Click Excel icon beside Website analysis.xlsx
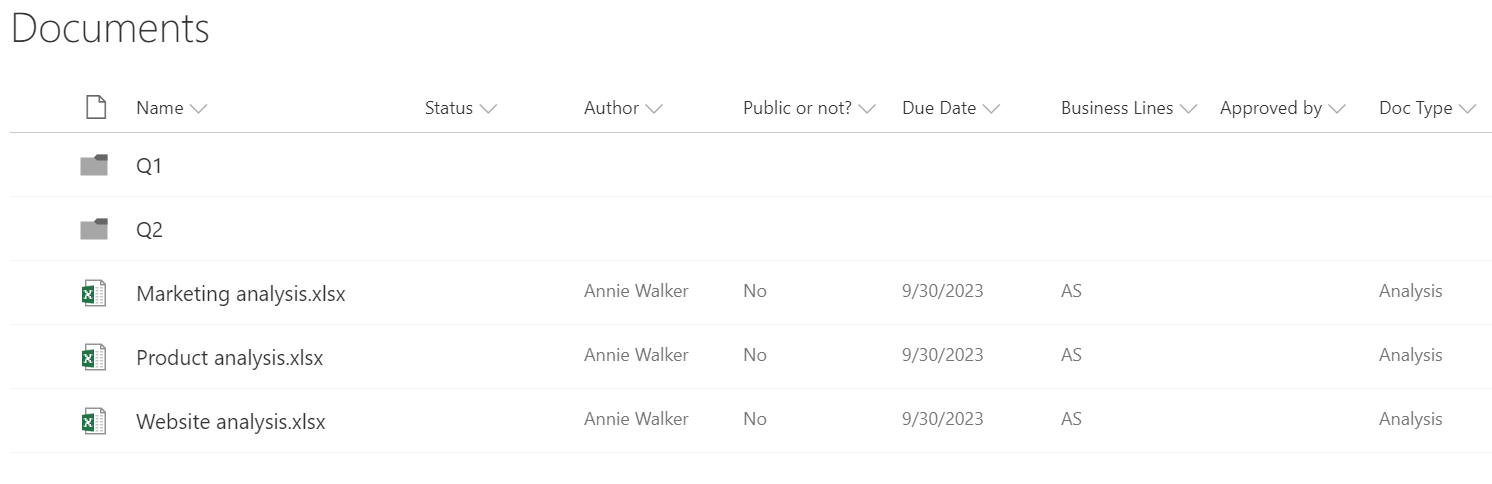This screenshot has width=1492, height=484. [x=93, y=422]
